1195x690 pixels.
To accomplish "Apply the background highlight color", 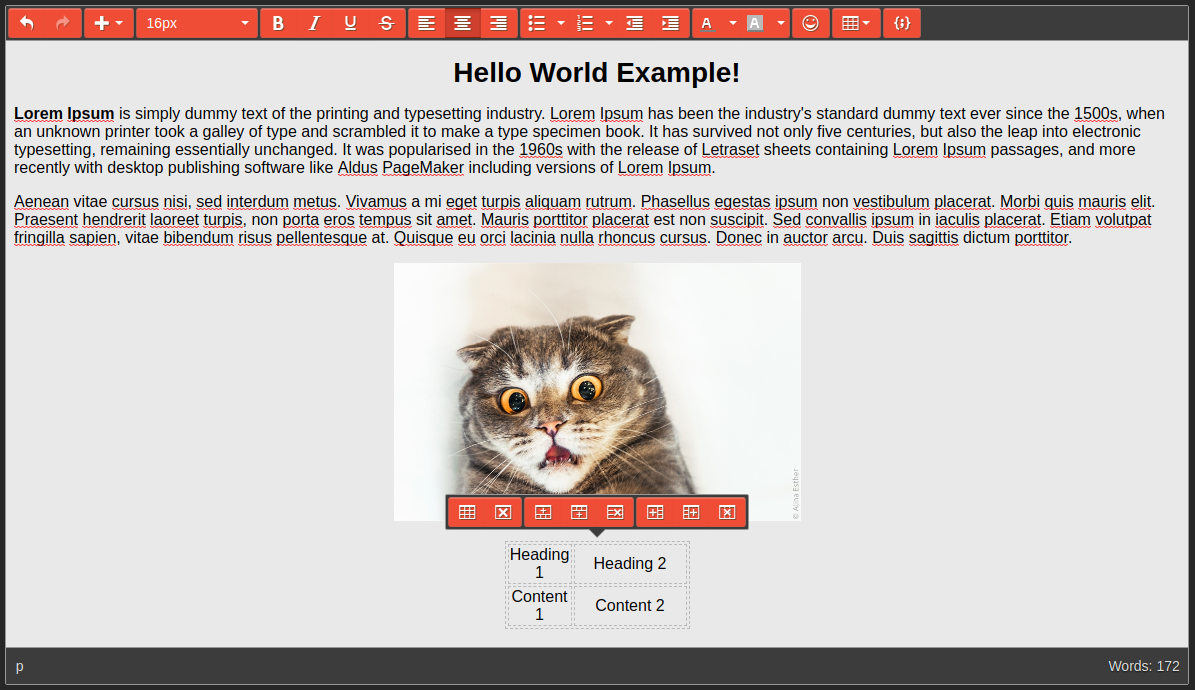I will [755, 24].
